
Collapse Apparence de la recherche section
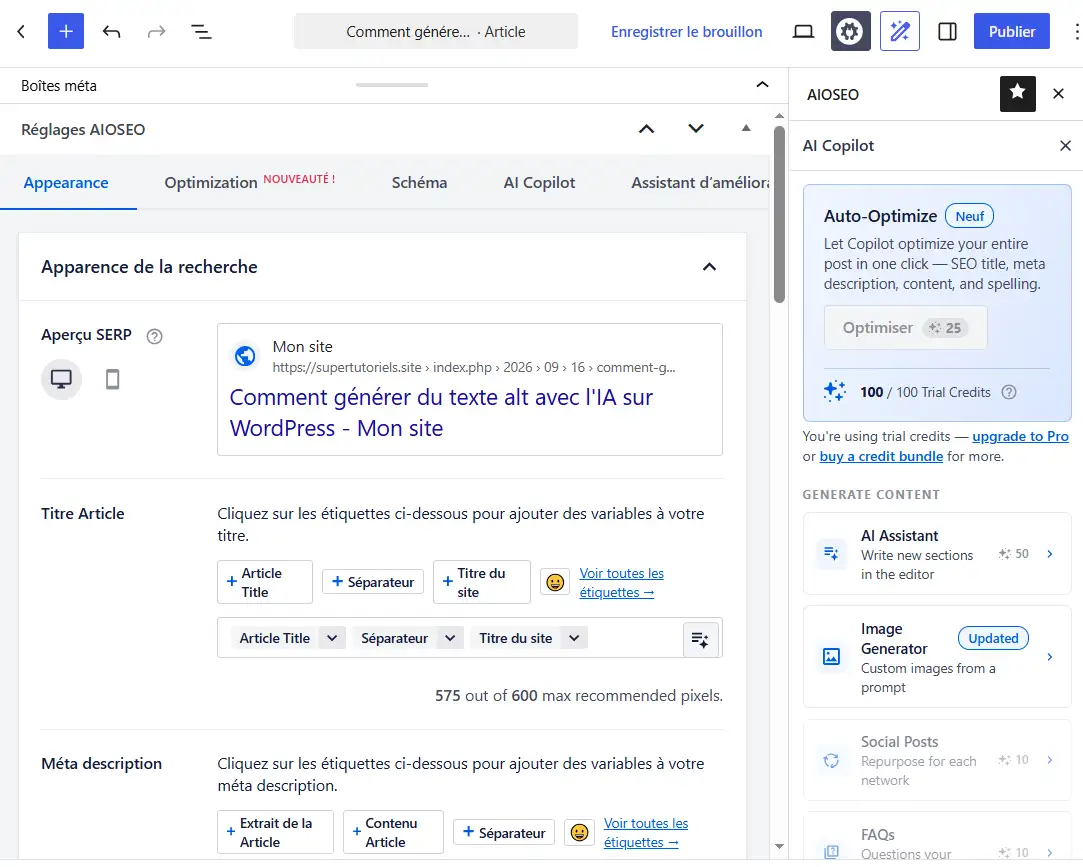[709, 267]
